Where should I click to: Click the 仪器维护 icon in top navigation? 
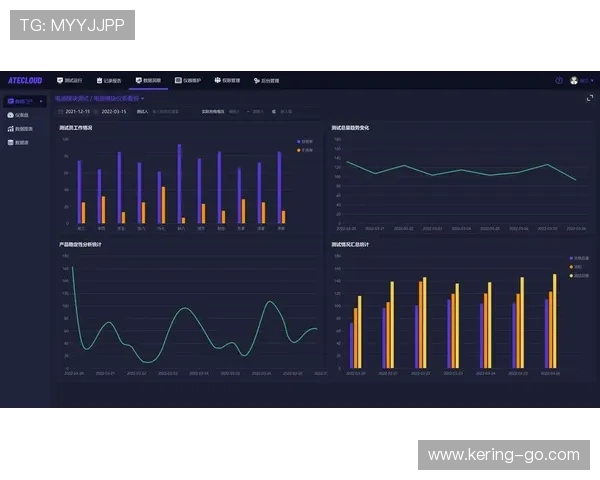click(x=178, y=80)
